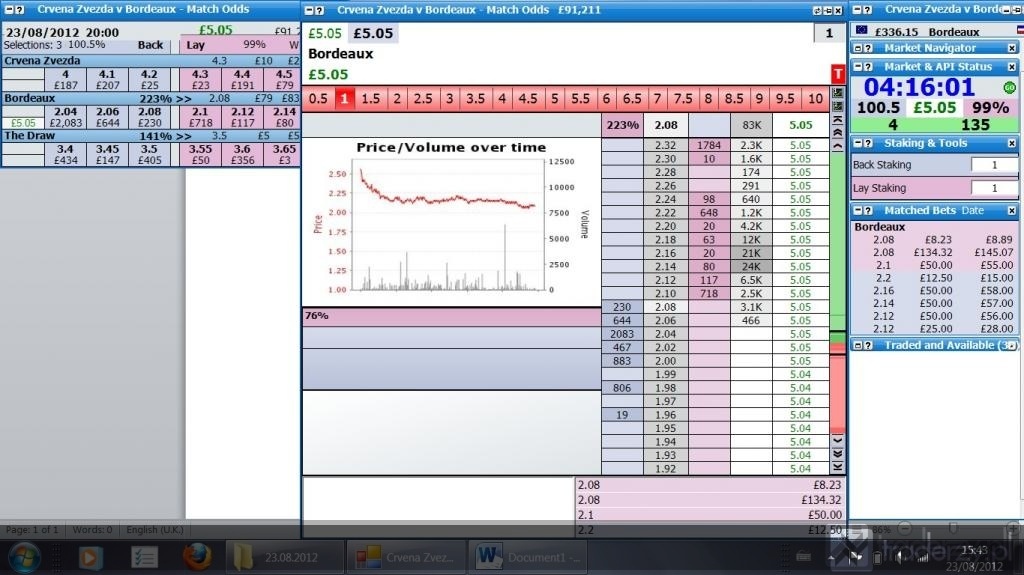Click the single down-arrow ladder scroll icon
This screenshot has height=575, width=1024.
[x=838, y=440]
